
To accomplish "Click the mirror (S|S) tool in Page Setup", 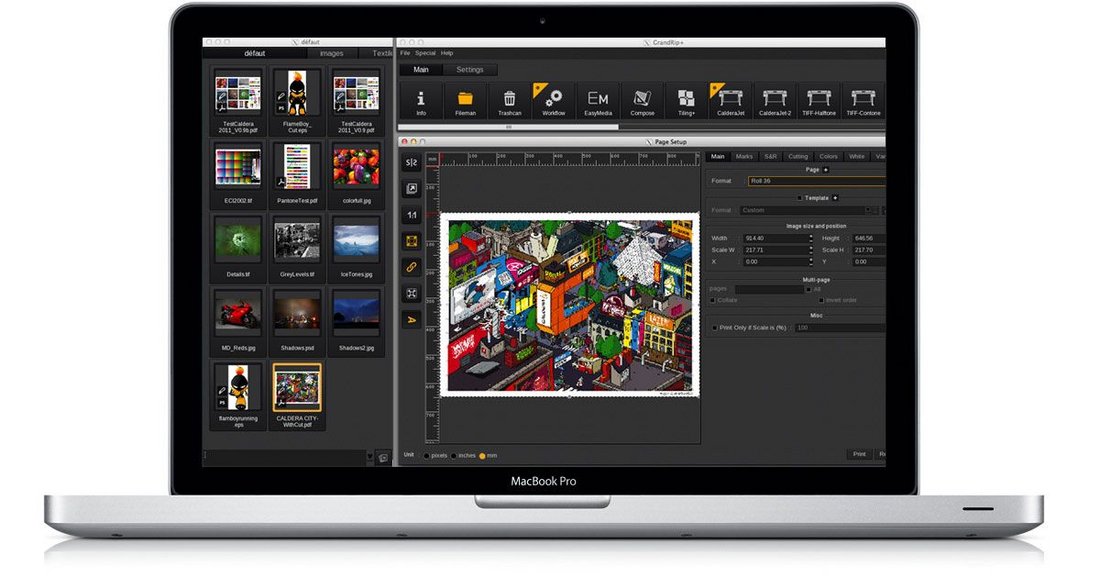I will pos(412,163).
